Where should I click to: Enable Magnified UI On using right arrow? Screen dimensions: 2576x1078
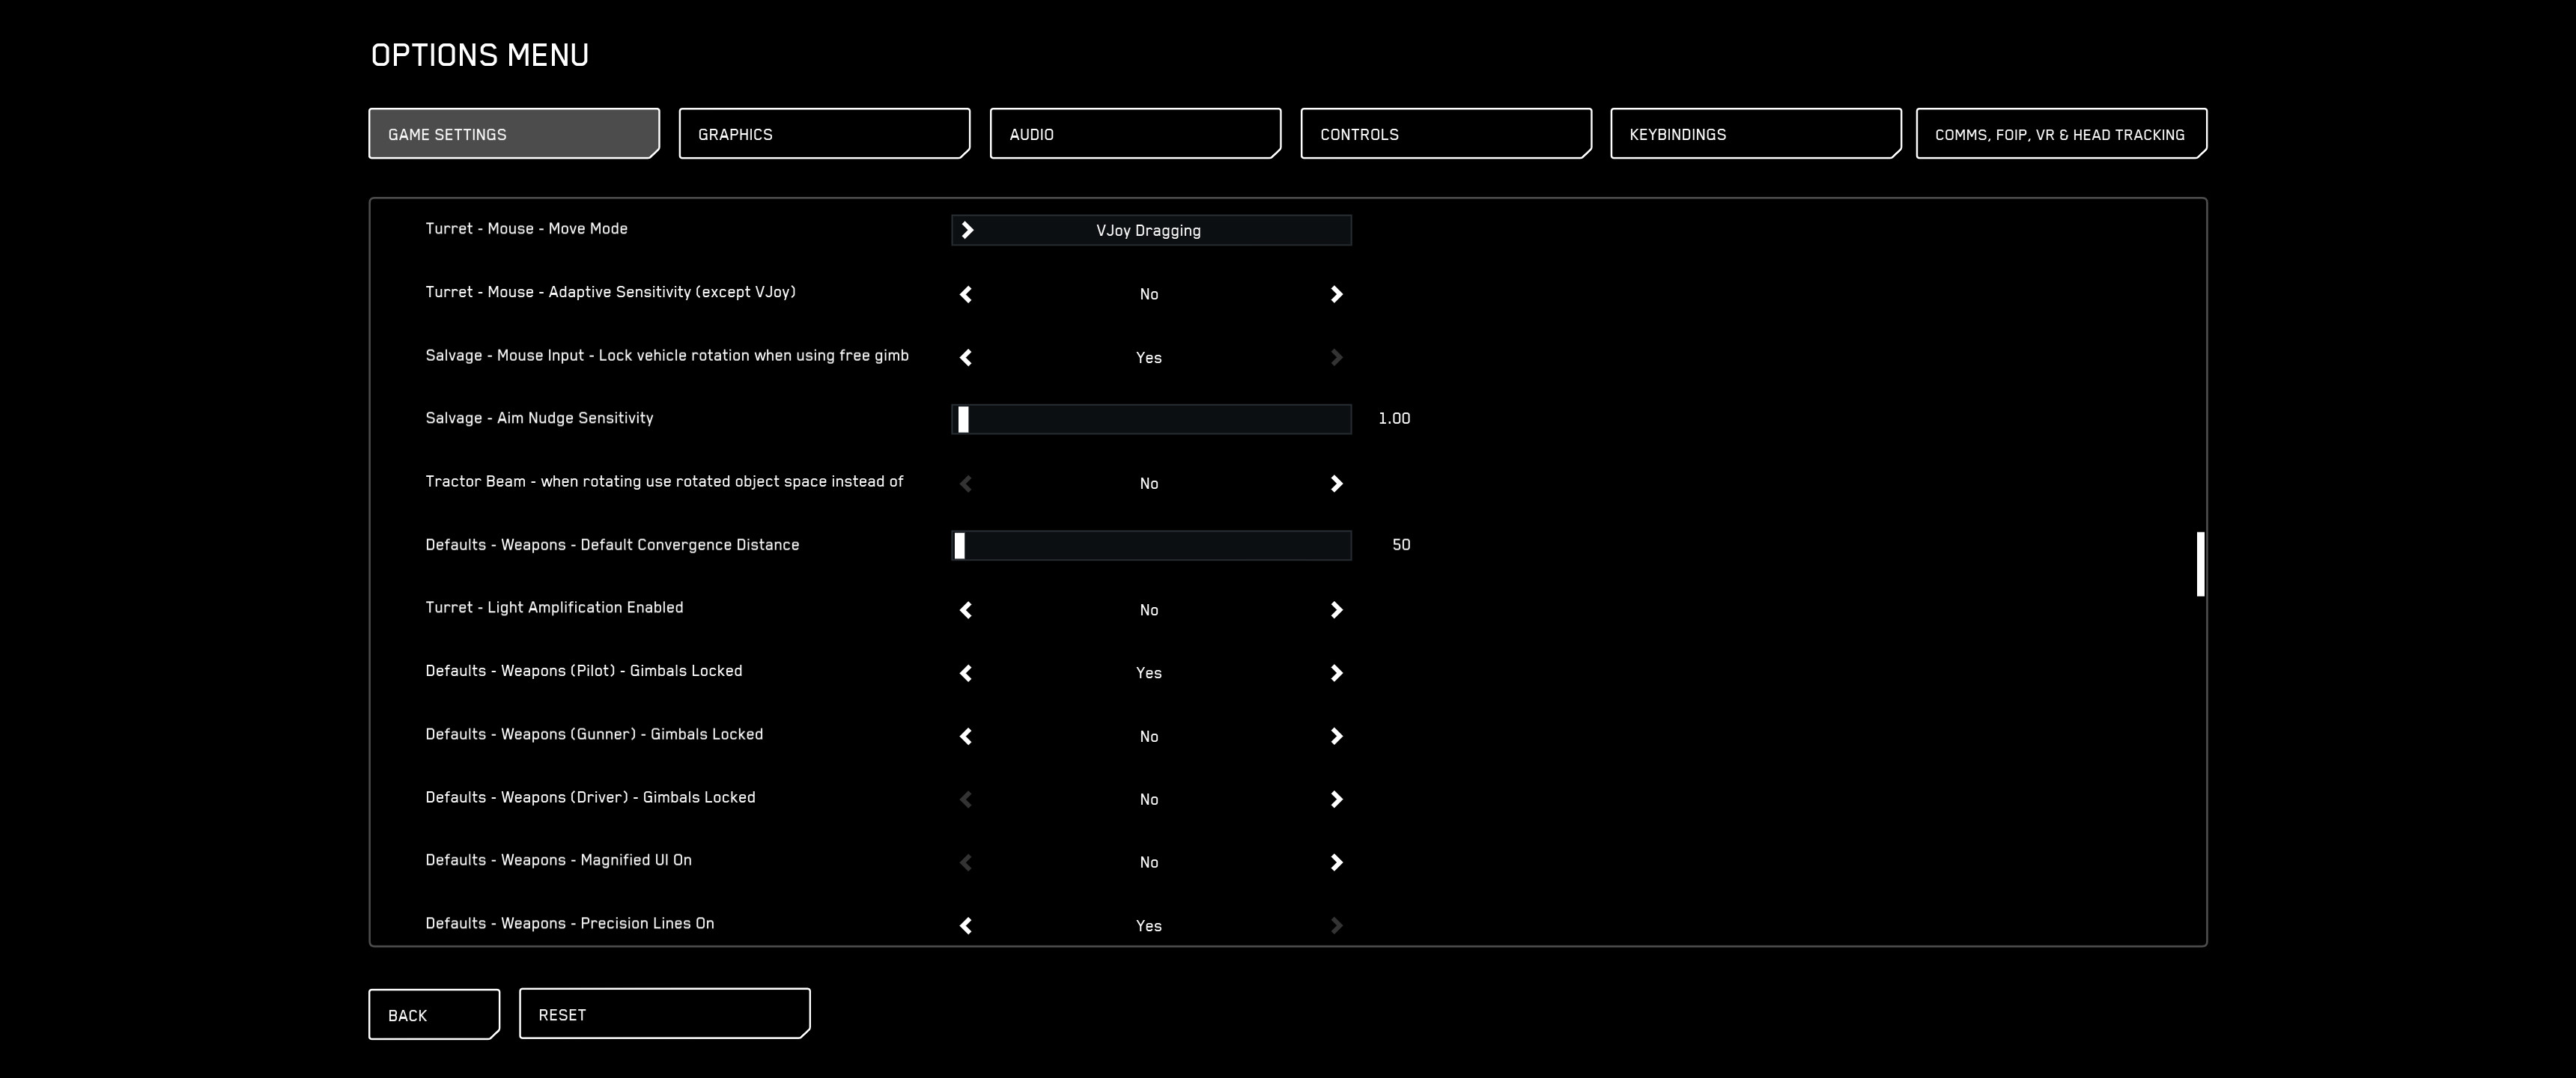[1336, 862]
